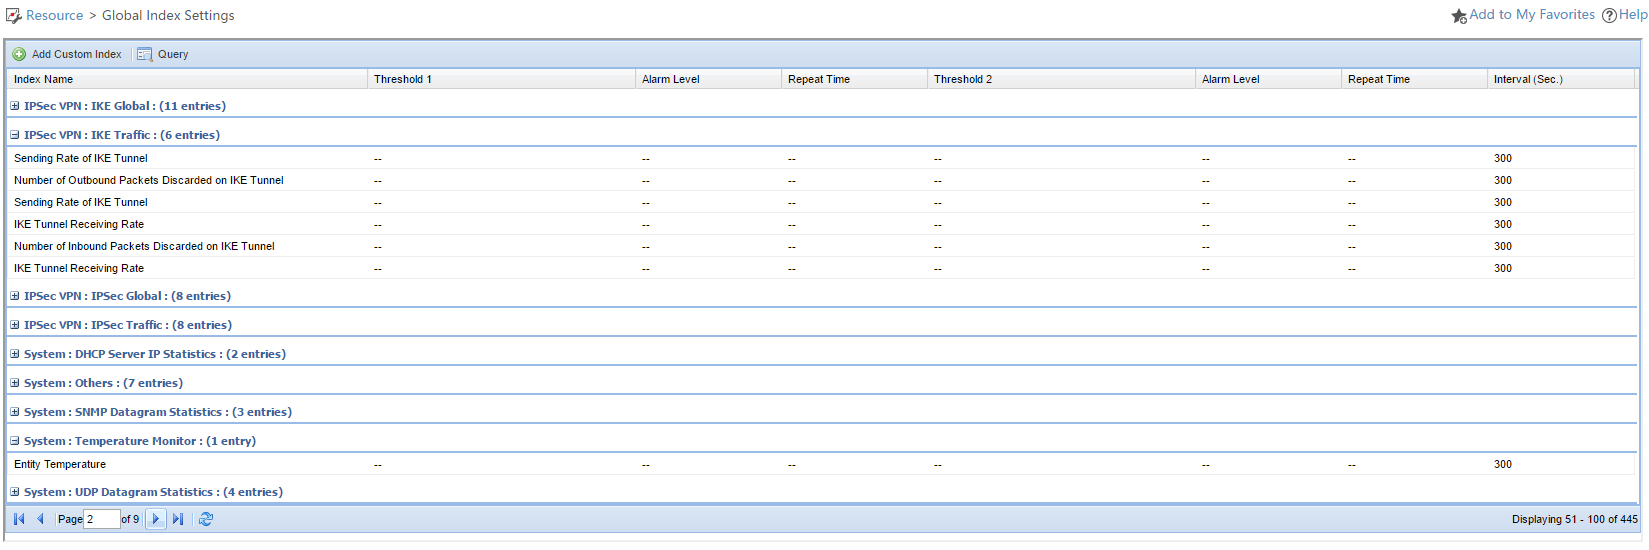Image resolution: width=1649 pixels, height=550 pixels.
Task: Go to first page using pager icon
Action: pyautogui.click(x=19, y=519)
